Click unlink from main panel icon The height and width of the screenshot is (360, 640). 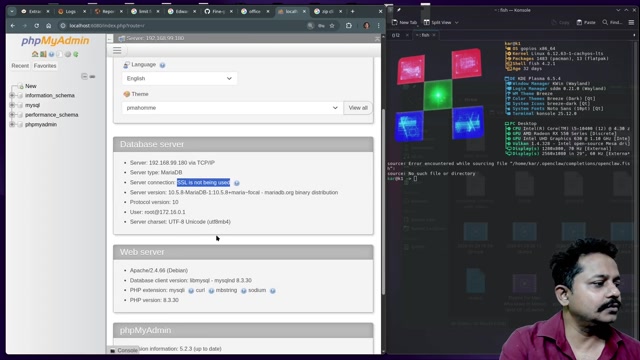pyautogui.click(x=93, y=76)
